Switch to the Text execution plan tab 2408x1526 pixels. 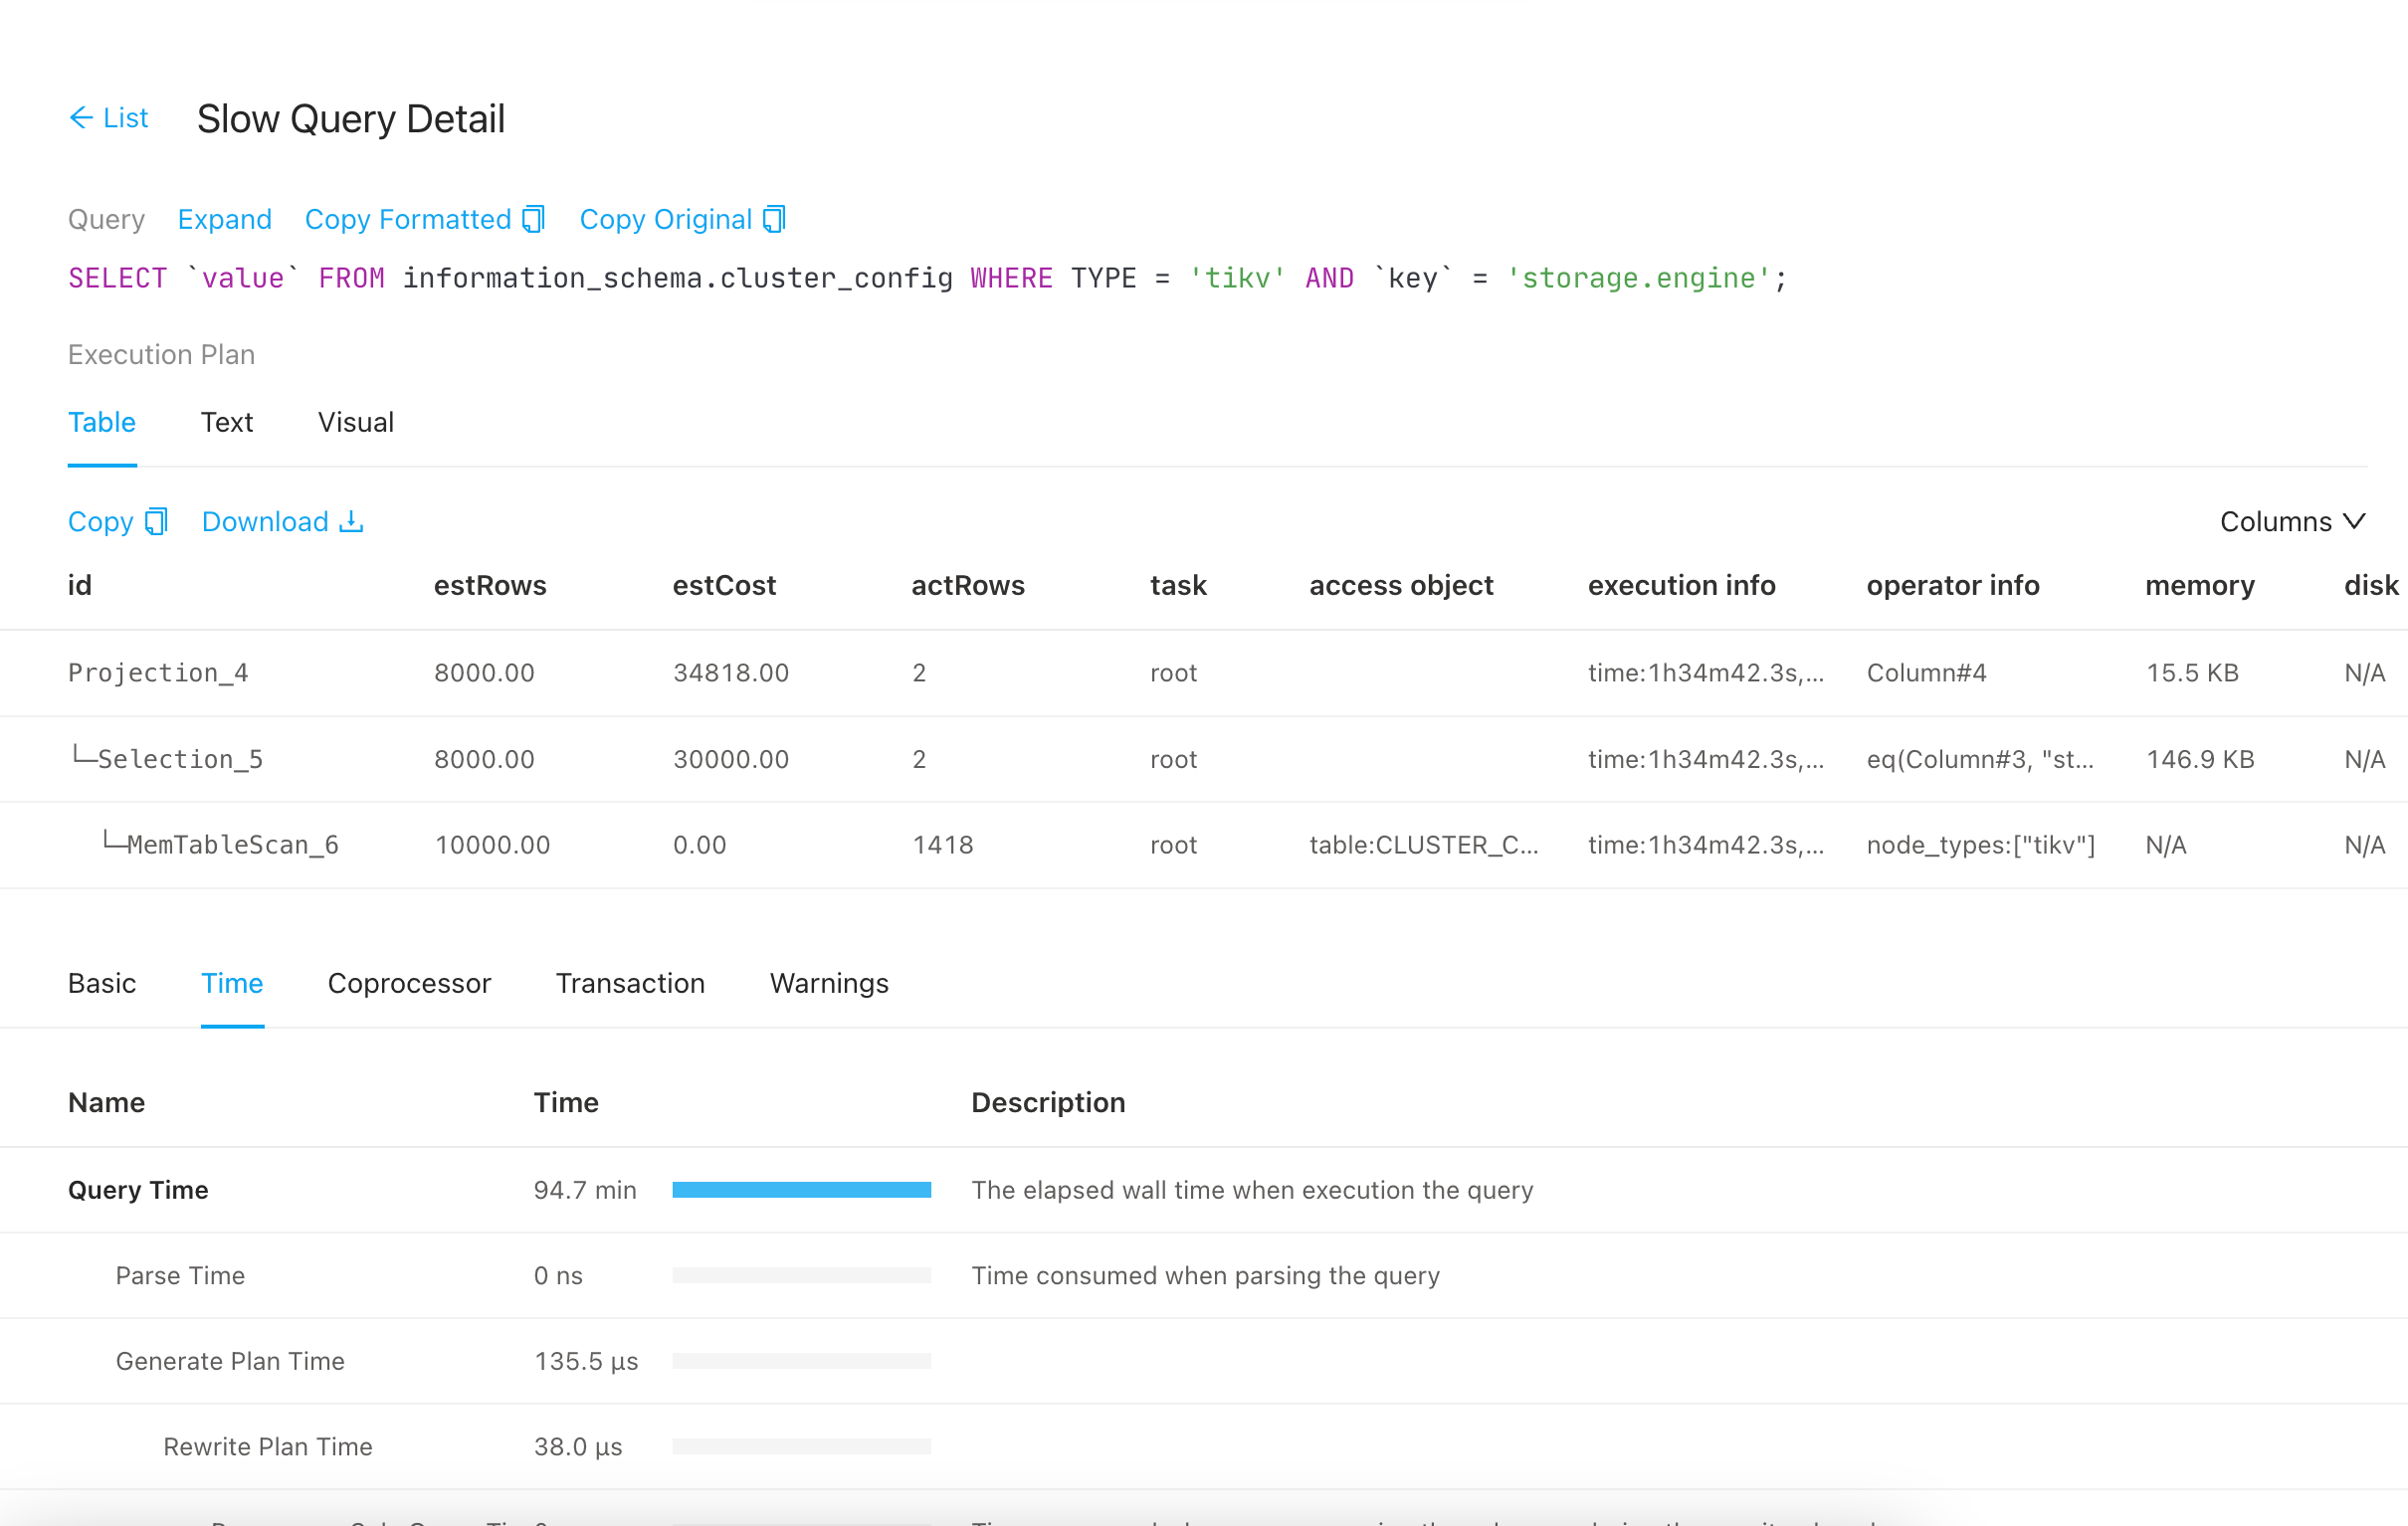tap(226, 422)
